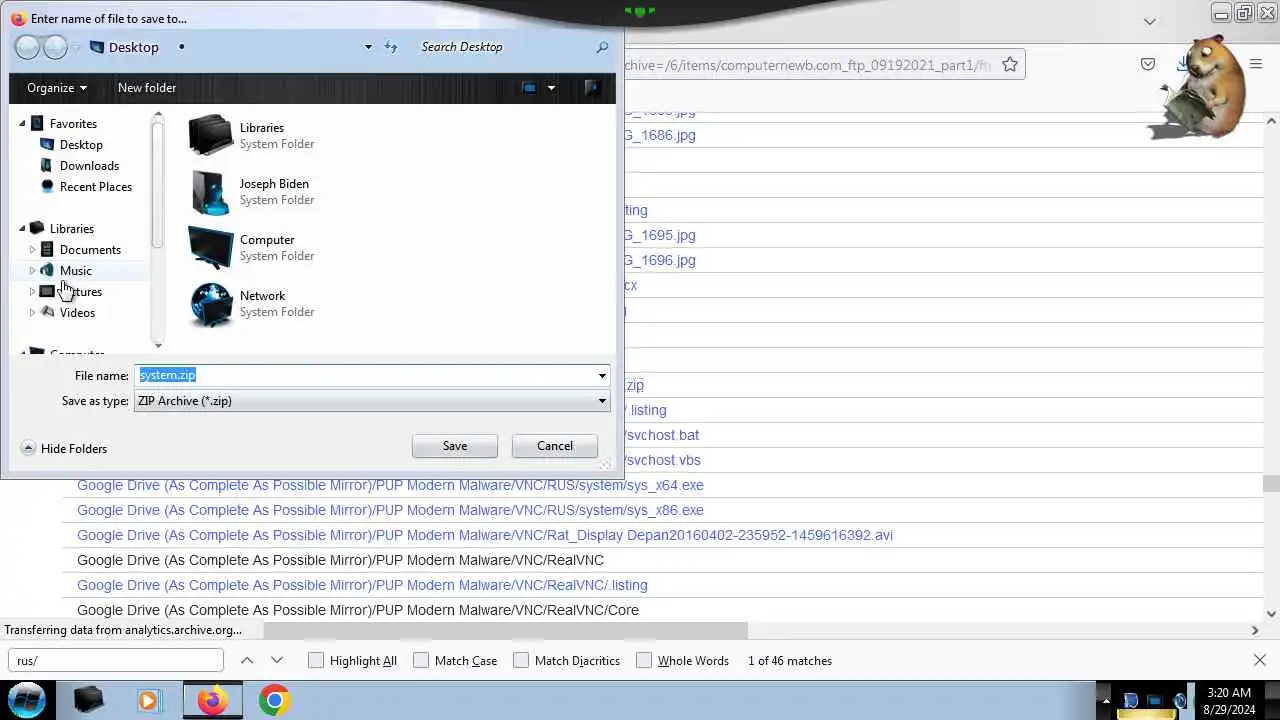Collapse the Favorites tree group
The width and height of the screenshot is (1280, 720).
(x=22, y=124)
